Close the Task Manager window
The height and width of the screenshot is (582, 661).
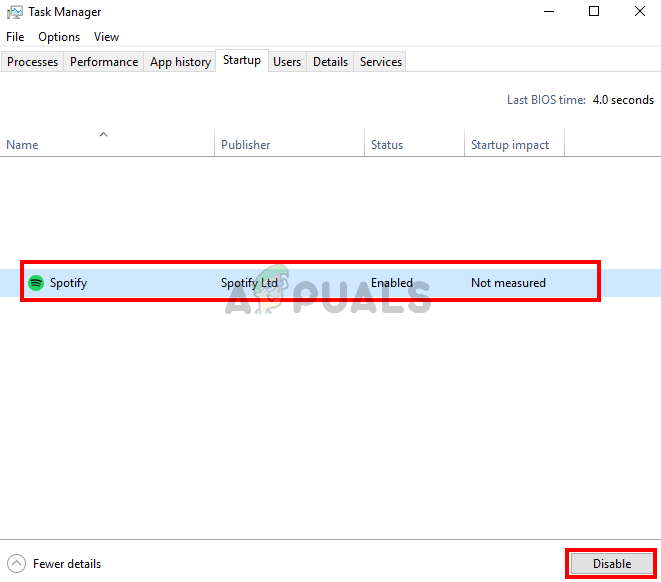(x=640, y=12)
